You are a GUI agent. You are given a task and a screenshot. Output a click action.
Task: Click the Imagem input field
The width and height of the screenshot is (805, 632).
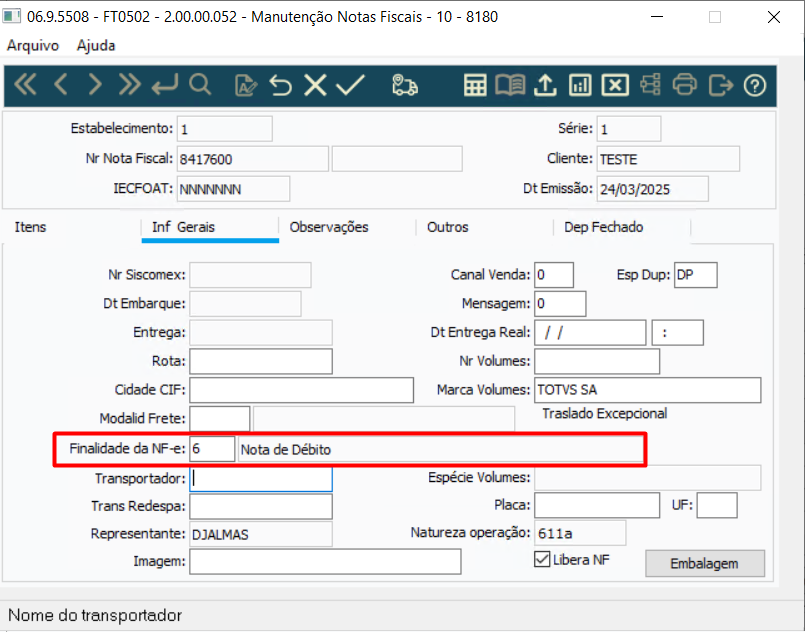pyautogui.click(x=325, y=562)
